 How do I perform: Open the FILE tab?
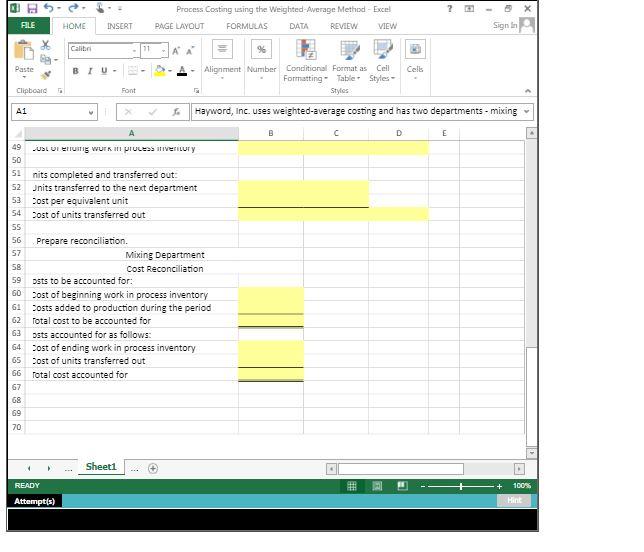coord(28,25)
